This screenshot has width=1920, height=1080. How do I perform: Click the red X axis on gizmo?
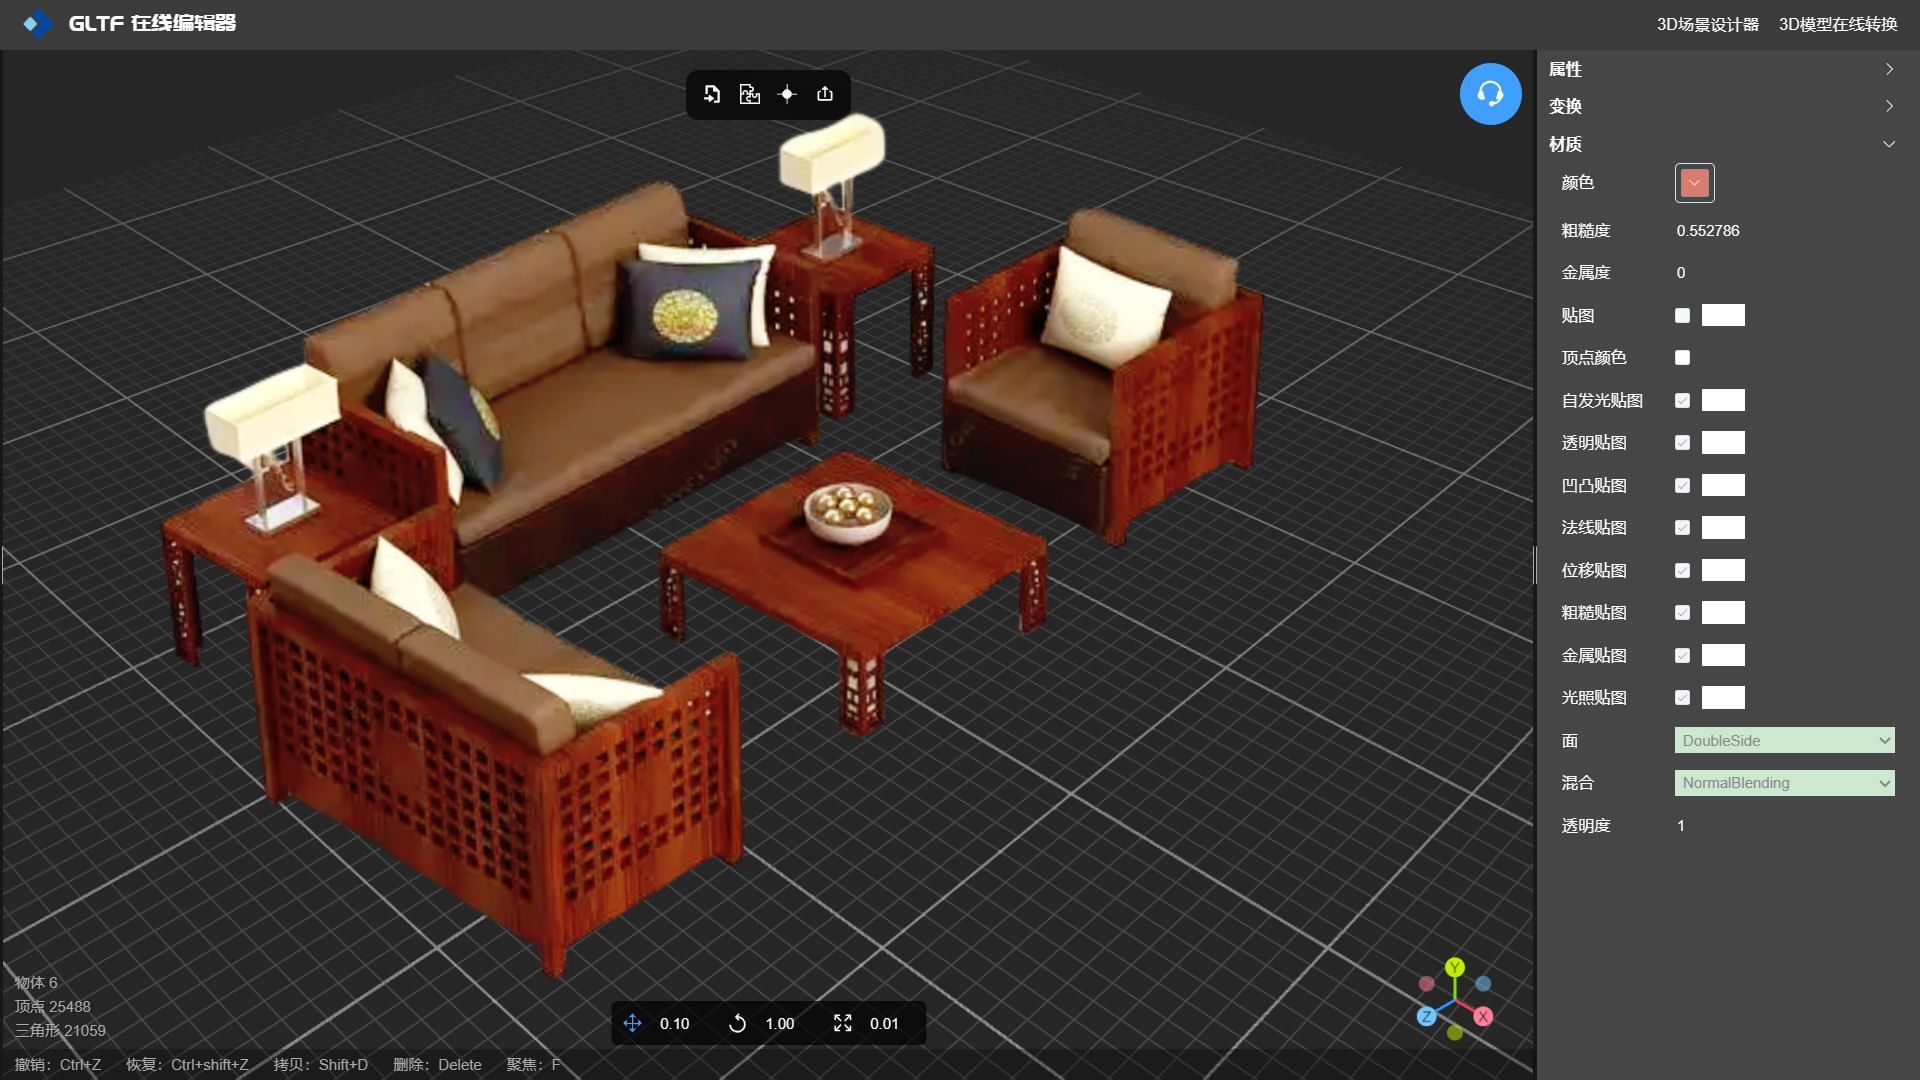(1483, 1016)
